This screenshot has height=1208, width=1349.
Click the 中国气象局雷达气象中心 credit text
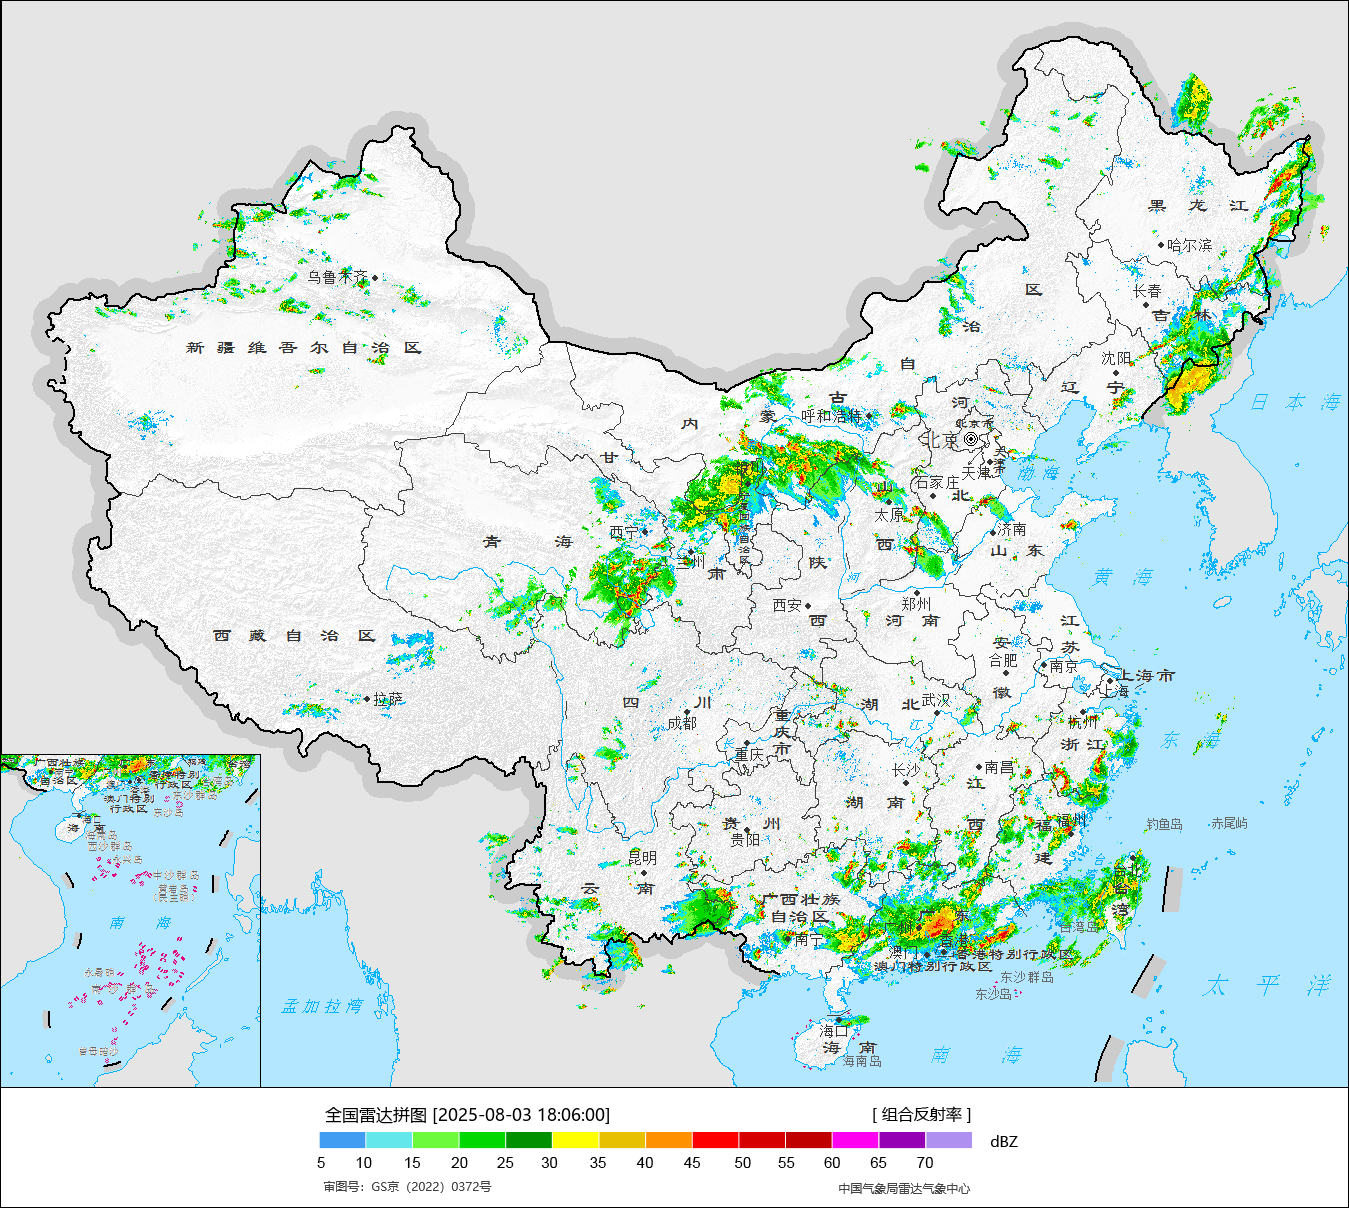904,1188
